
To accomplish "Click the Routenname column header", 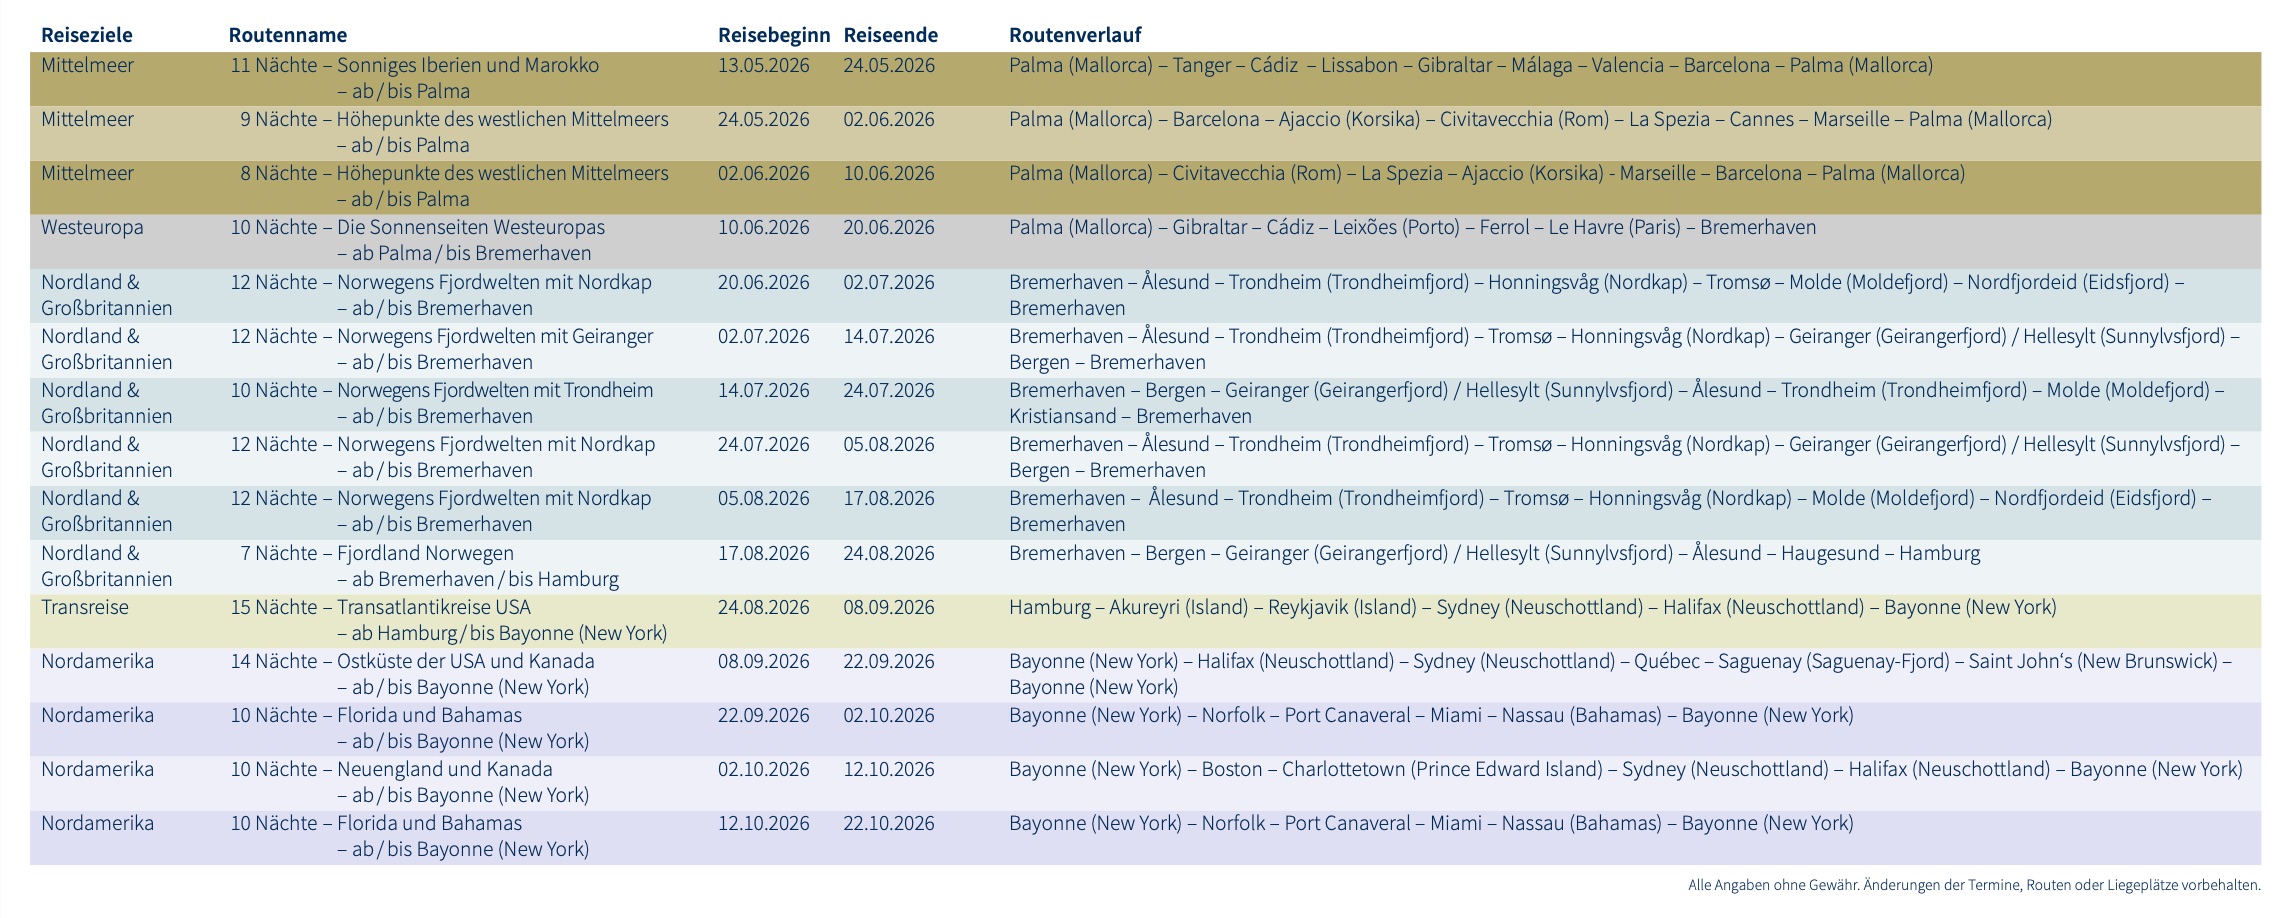I will (288, 35).
